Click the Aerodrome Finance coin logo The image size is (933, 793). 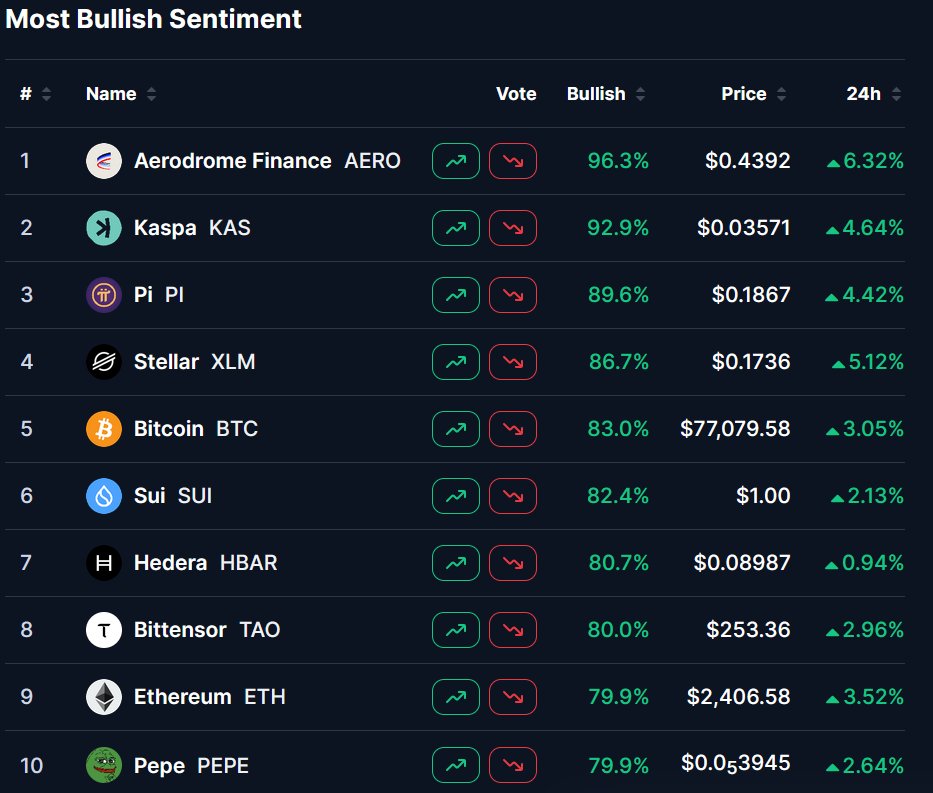click(104, 161)
